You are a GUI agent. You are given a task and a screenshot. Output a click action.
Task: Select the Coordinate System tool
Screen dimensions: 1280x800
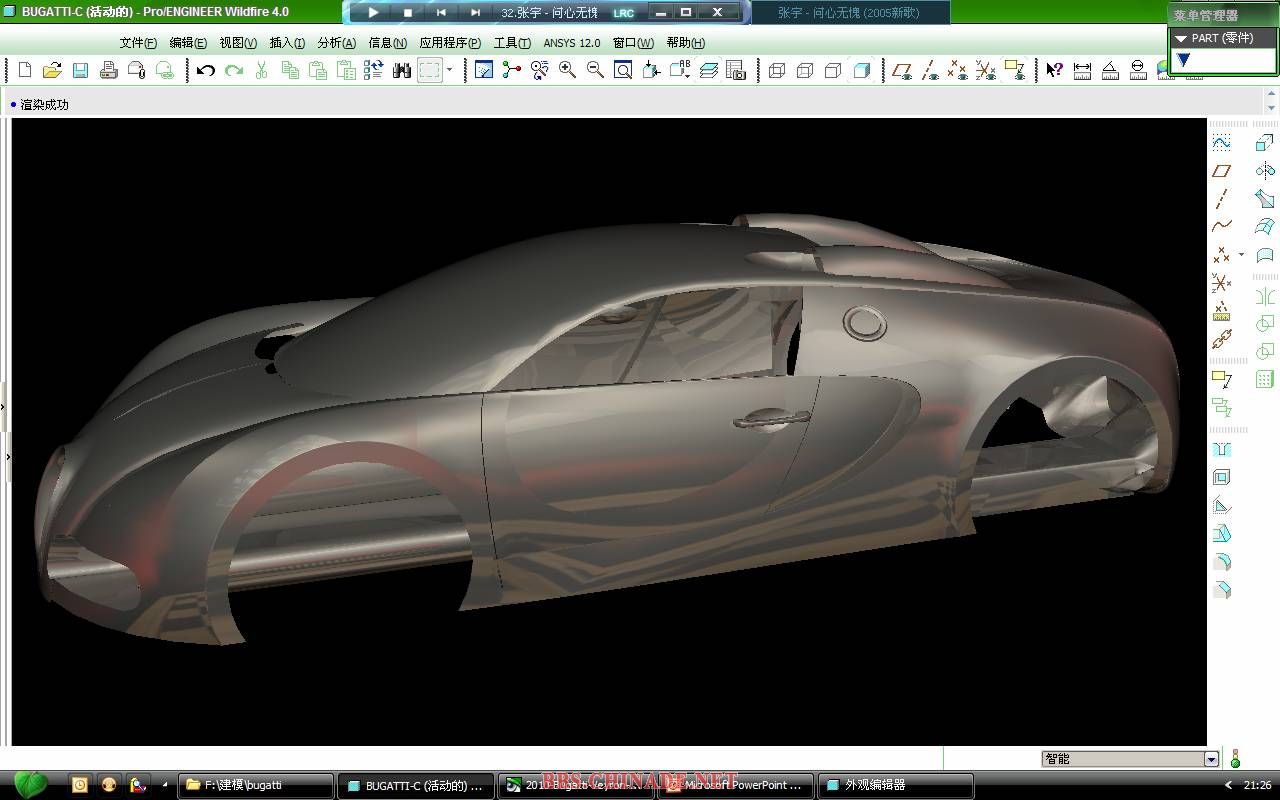coord(1221,283)
